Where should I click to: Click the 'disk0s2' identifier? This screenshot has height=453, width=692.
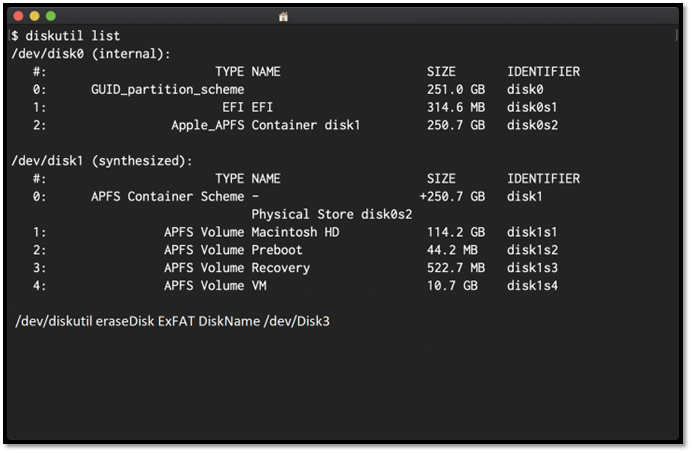[x=532, y=126]
